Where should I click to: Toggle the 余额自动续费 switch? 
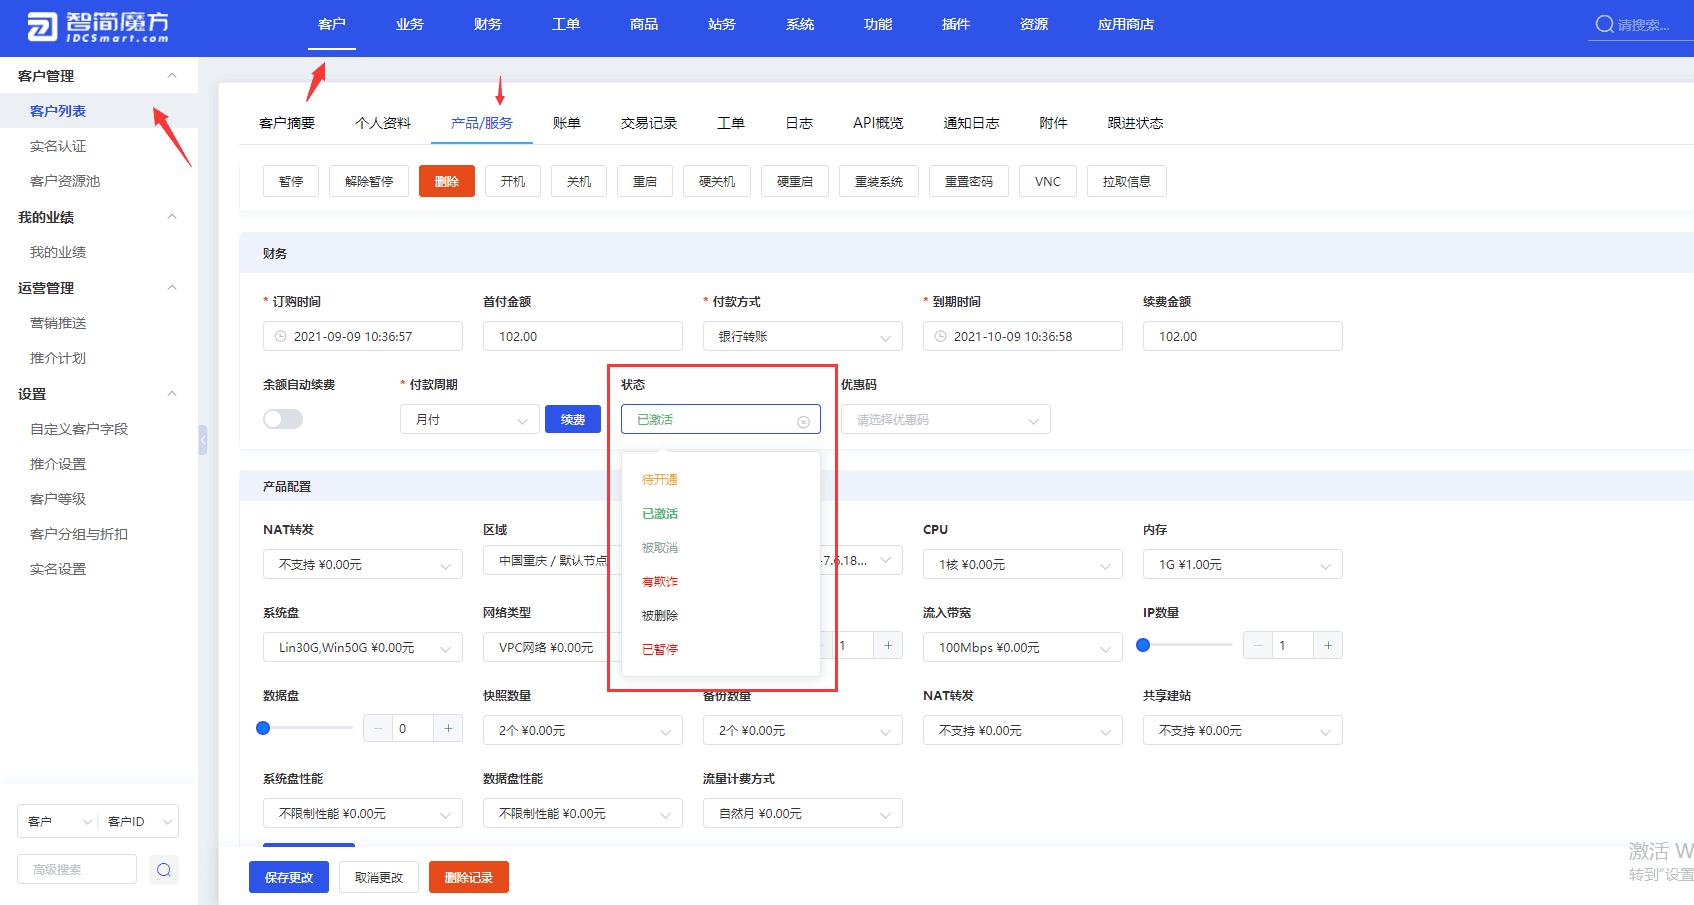coord(283,419)
